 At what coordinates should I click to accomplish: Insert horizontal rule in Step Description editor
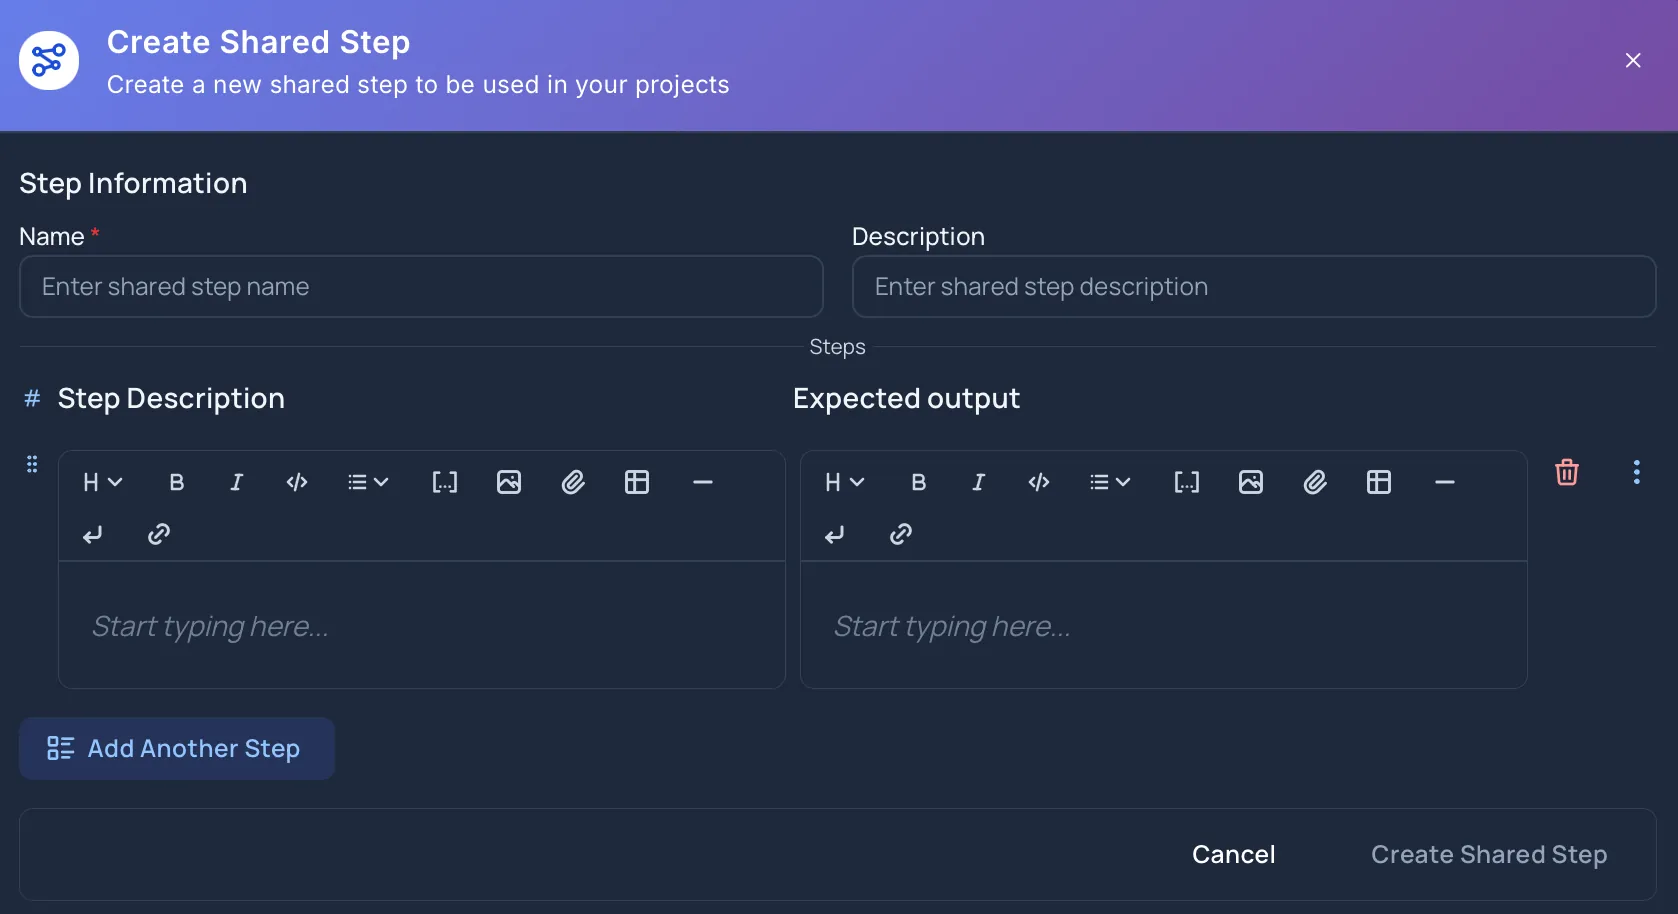point(703,482)
